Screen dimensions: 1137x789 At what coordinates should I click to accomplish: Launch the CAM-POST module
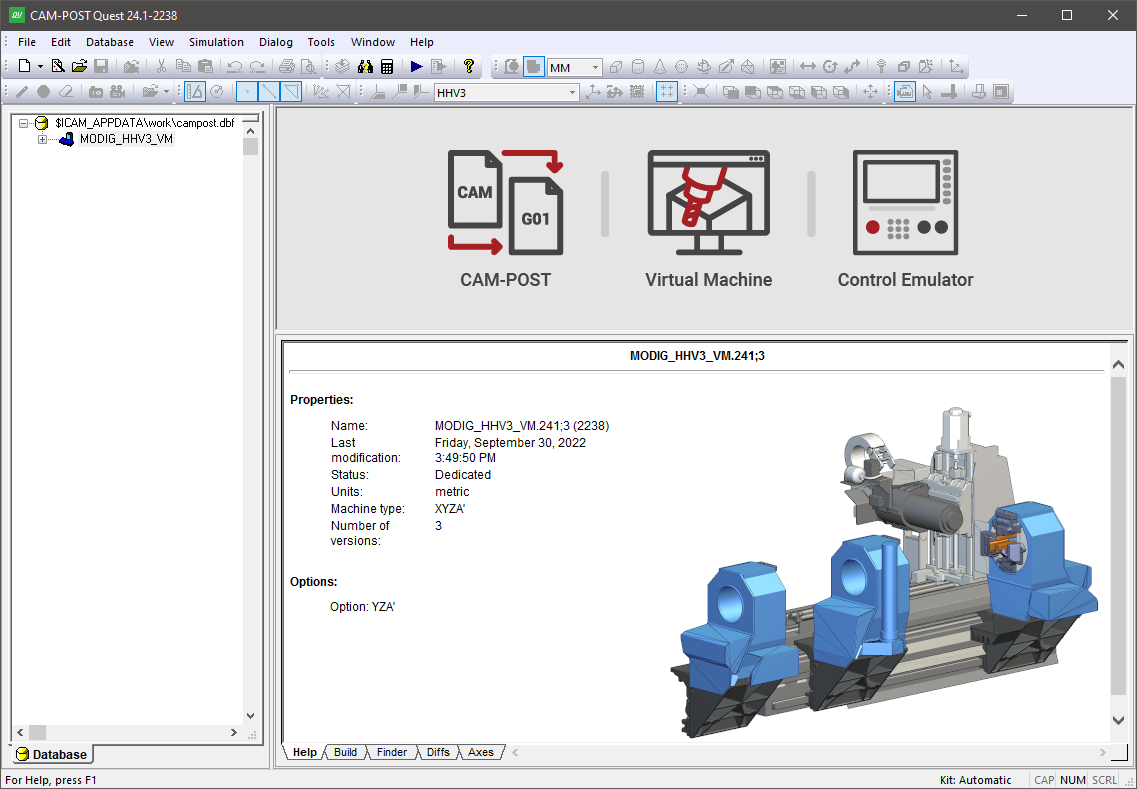pyautogui.click(x=505, y=219)
